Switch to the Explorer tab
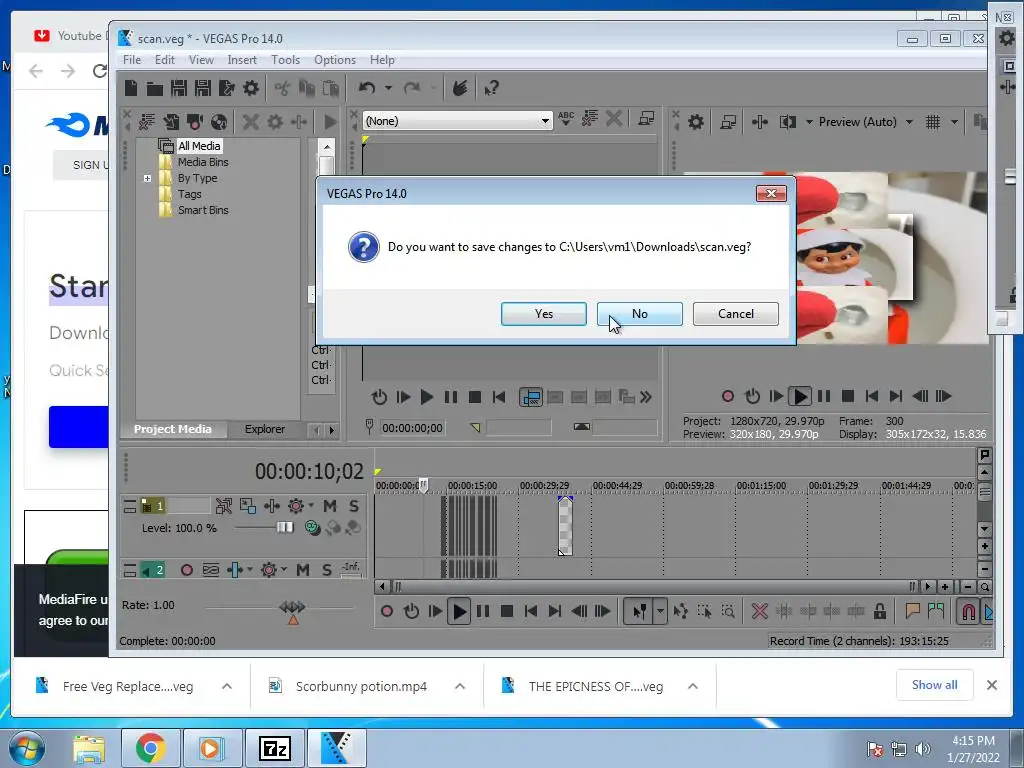 click(264, 429)
